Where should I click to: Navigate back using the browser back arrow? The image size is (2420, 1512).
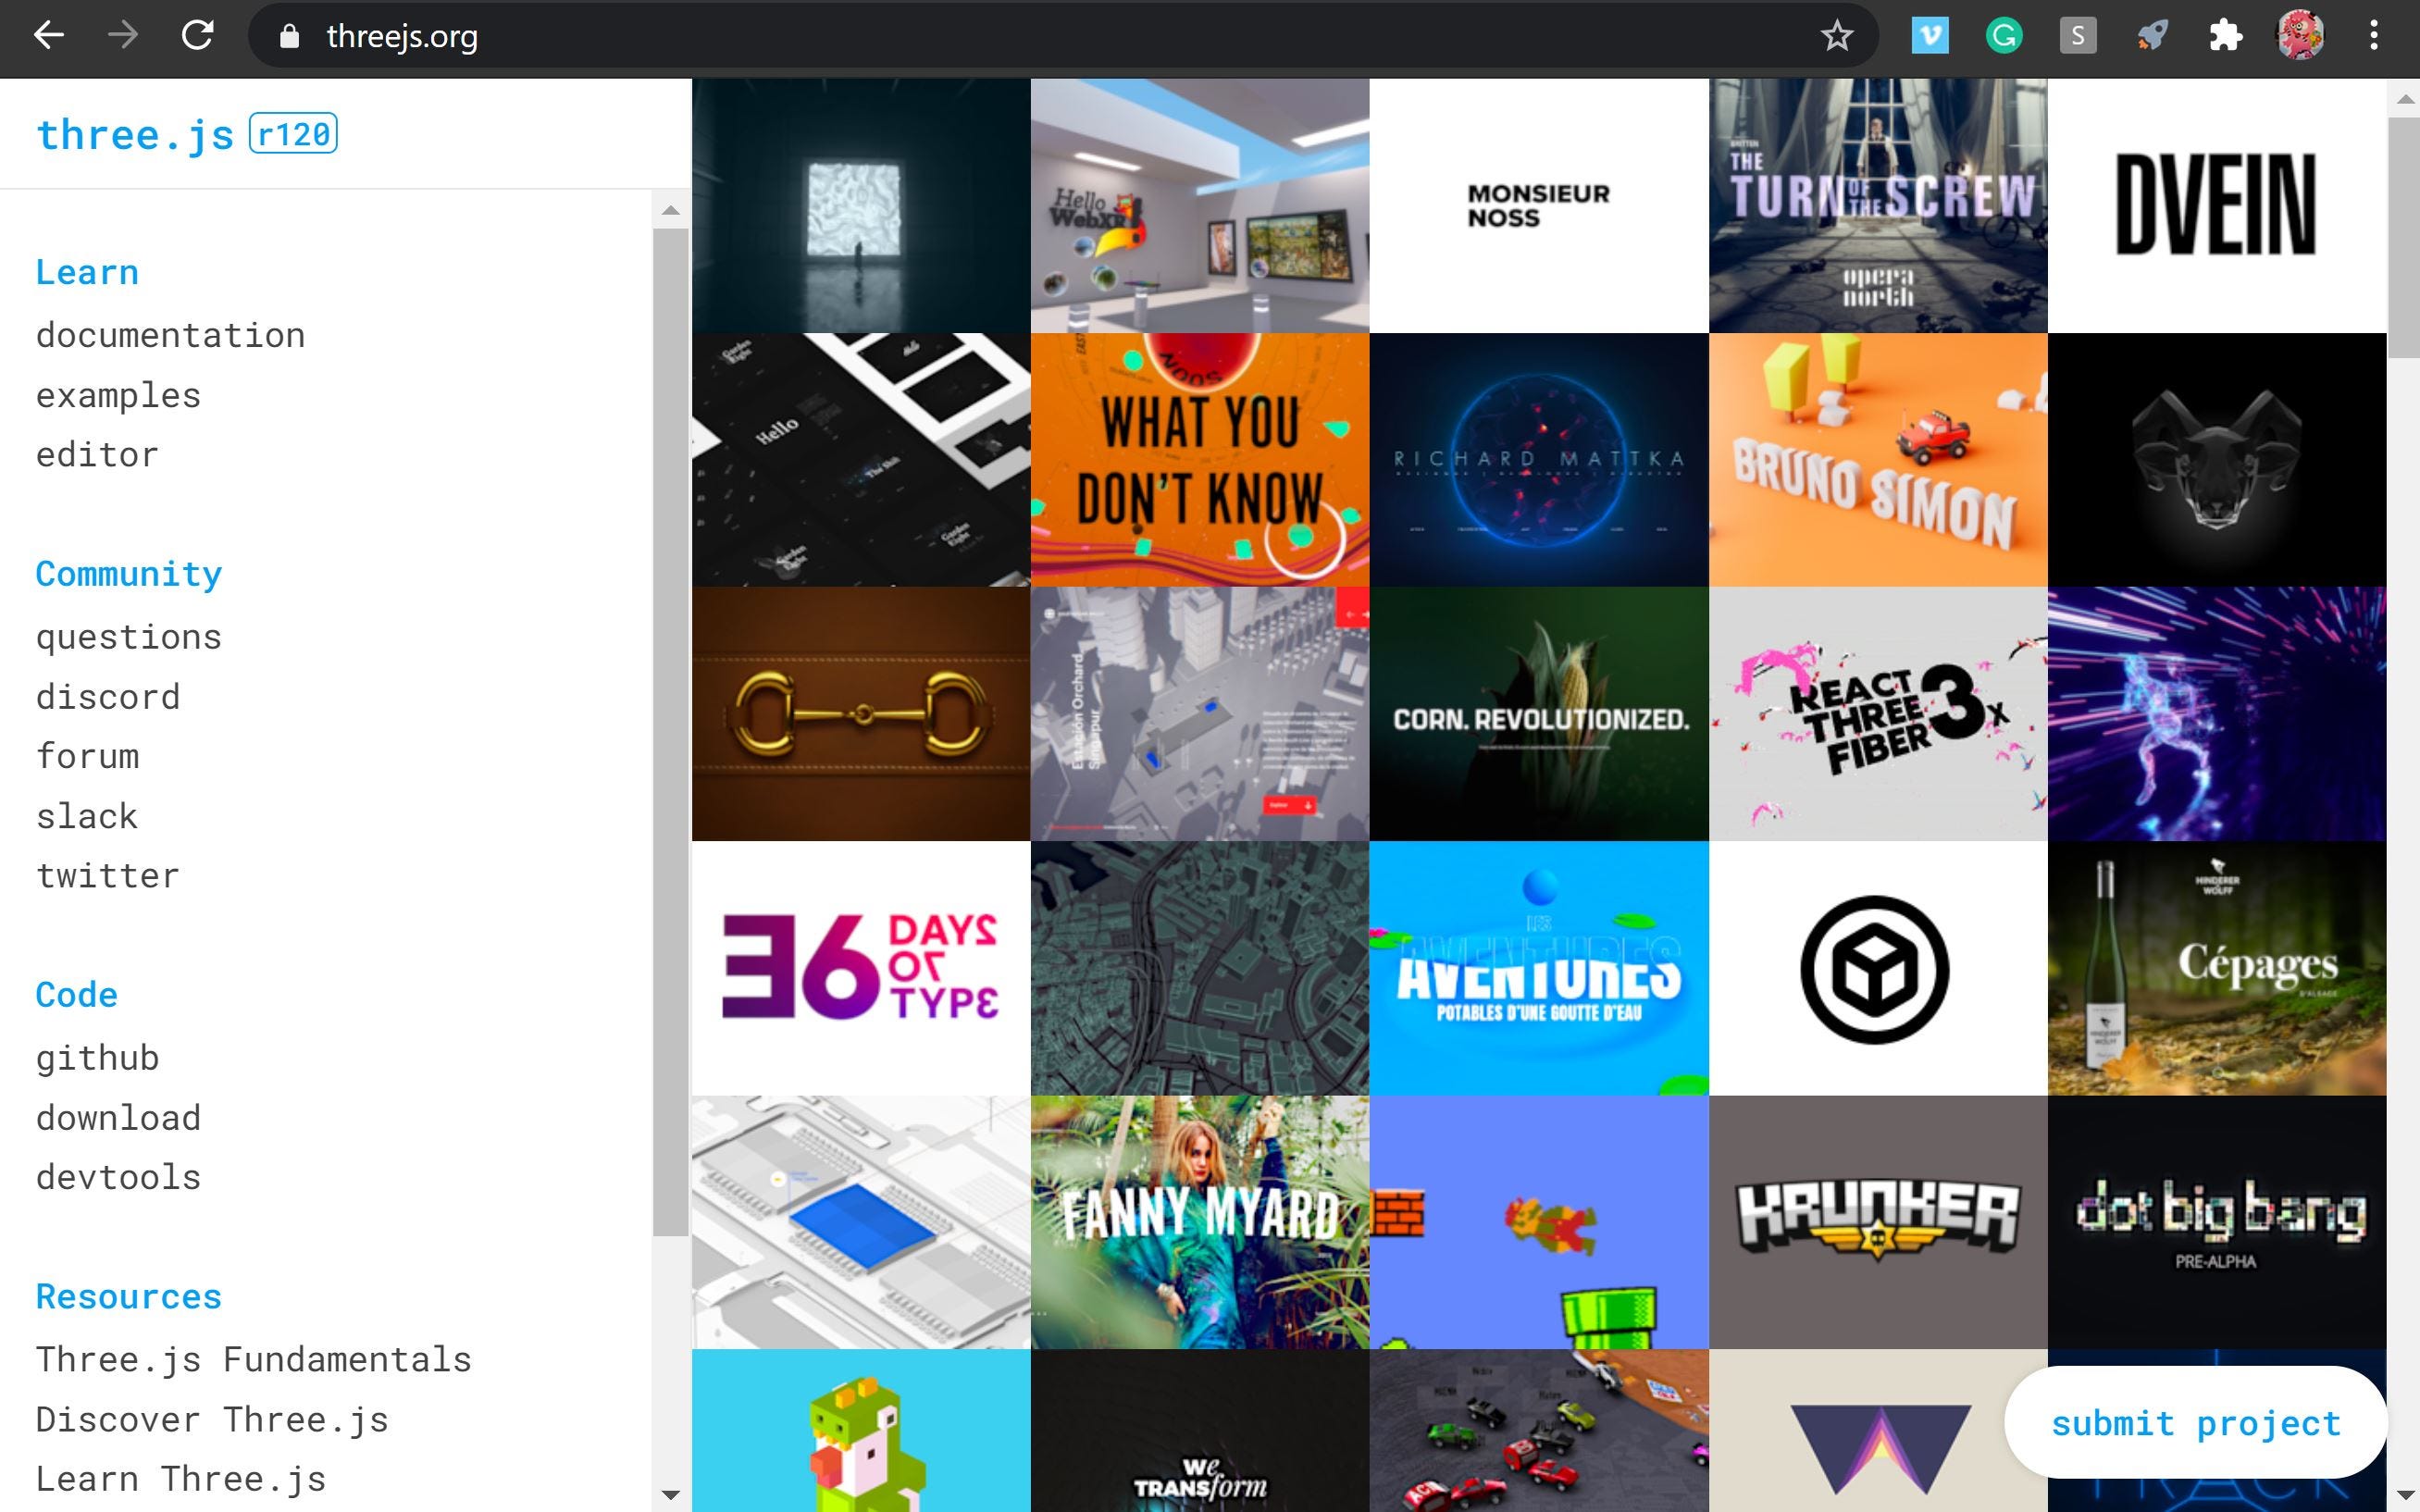click(49, 36)
